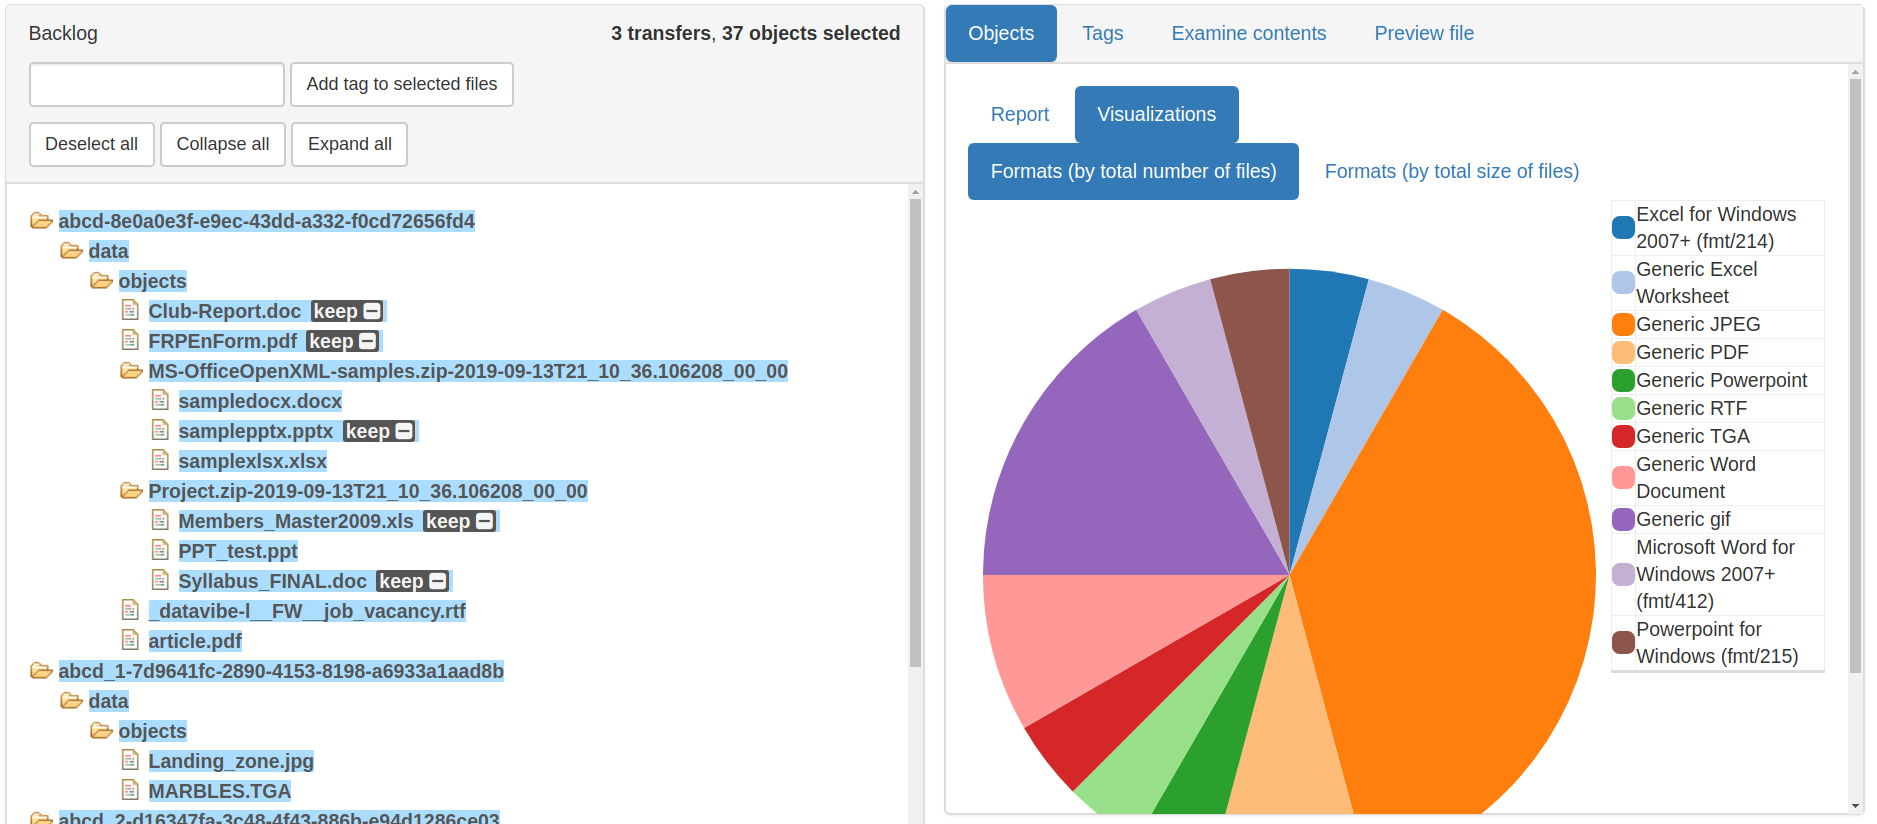Screen dimensions: 1877x824
Task: Collapse the Project.zip folder icon
Action: pyautogui.click(x=131, y=491)
